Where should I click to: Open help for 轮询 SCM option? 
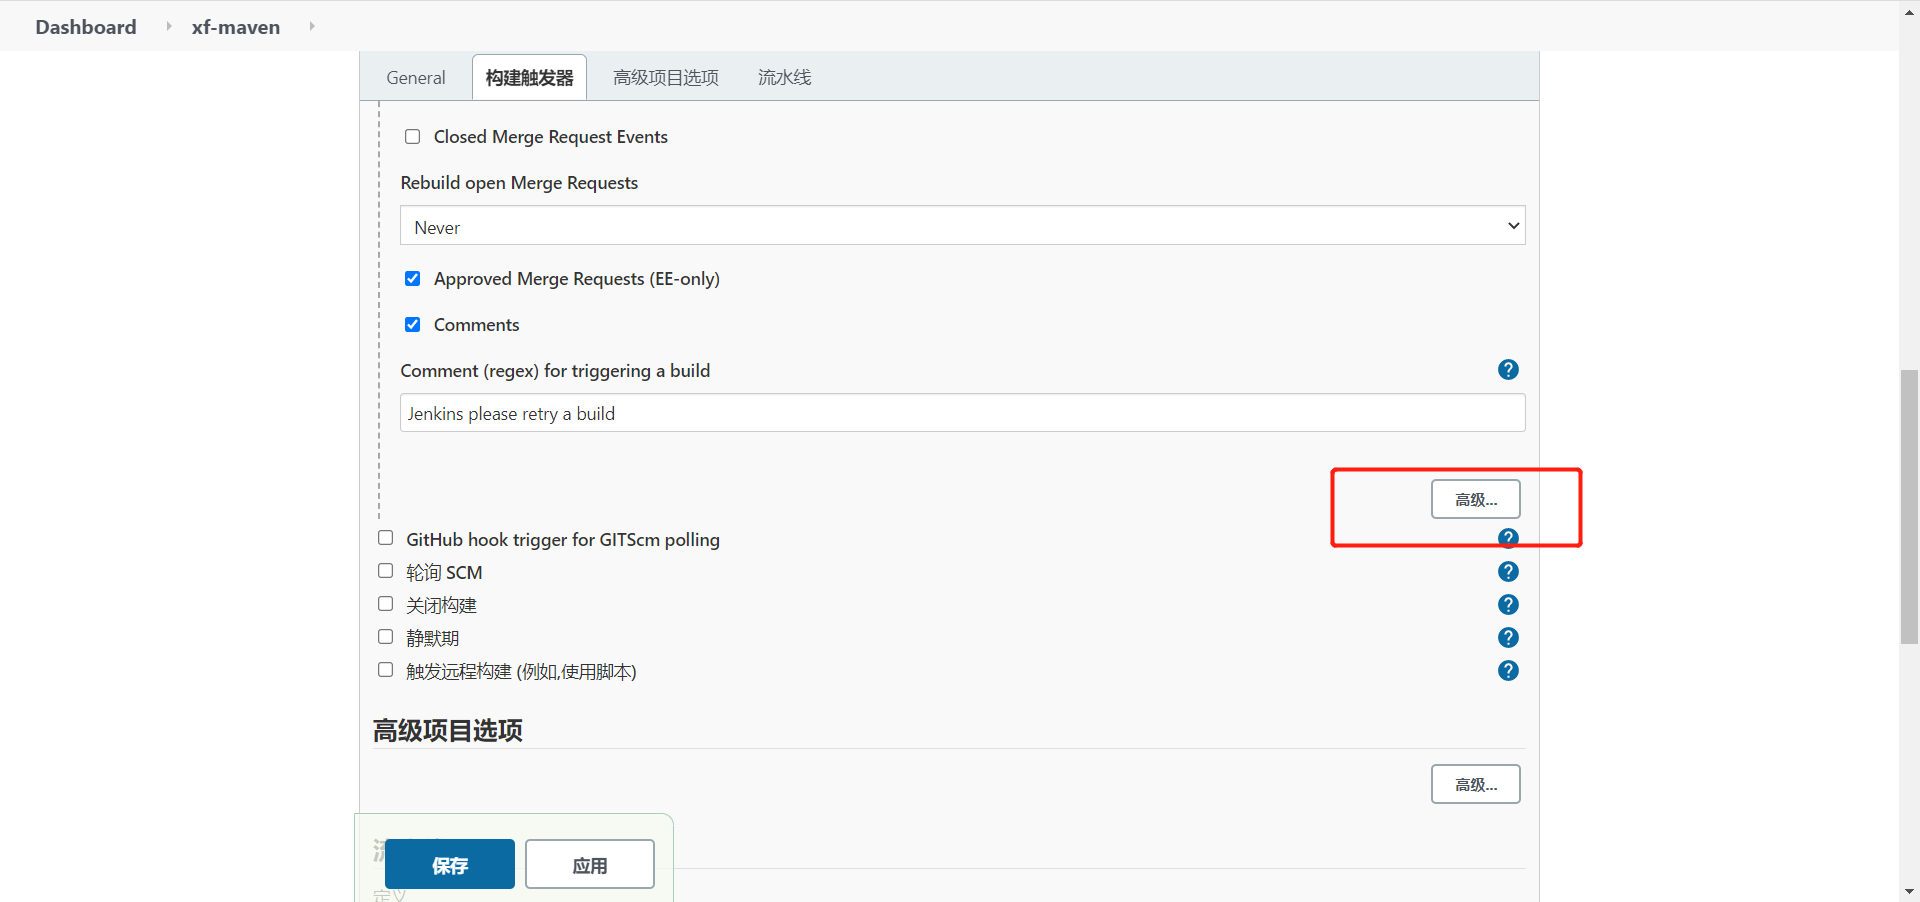[x=1508, y=571]
